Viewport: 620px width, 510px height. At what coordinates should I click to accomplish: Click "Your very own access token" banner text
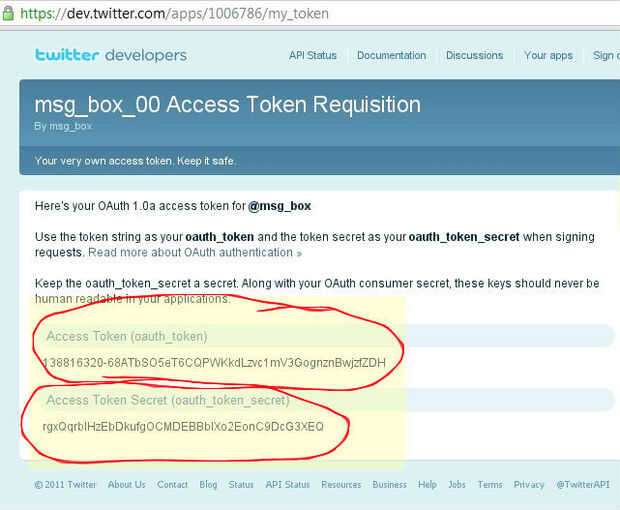point(135,161)
